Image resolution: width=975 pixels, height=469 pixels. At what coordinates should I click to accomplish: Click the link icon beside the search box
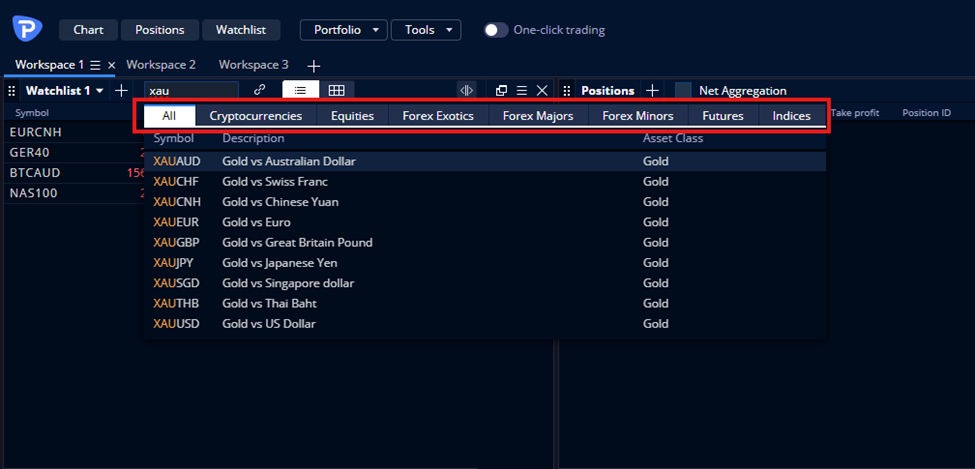point(260,90)
